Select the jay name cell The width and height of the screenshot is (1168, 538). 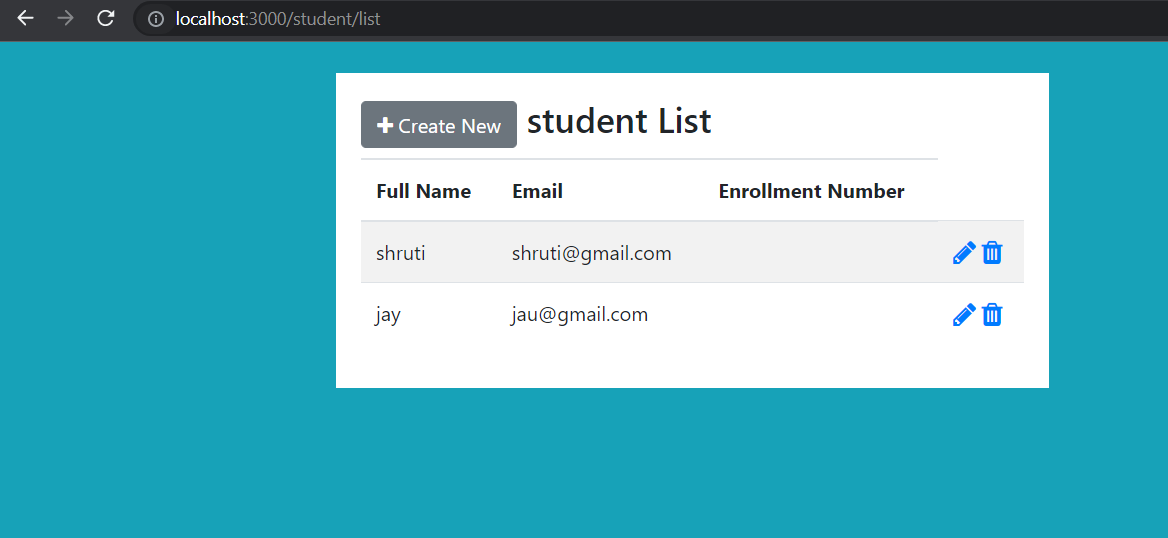pos(388,315)
